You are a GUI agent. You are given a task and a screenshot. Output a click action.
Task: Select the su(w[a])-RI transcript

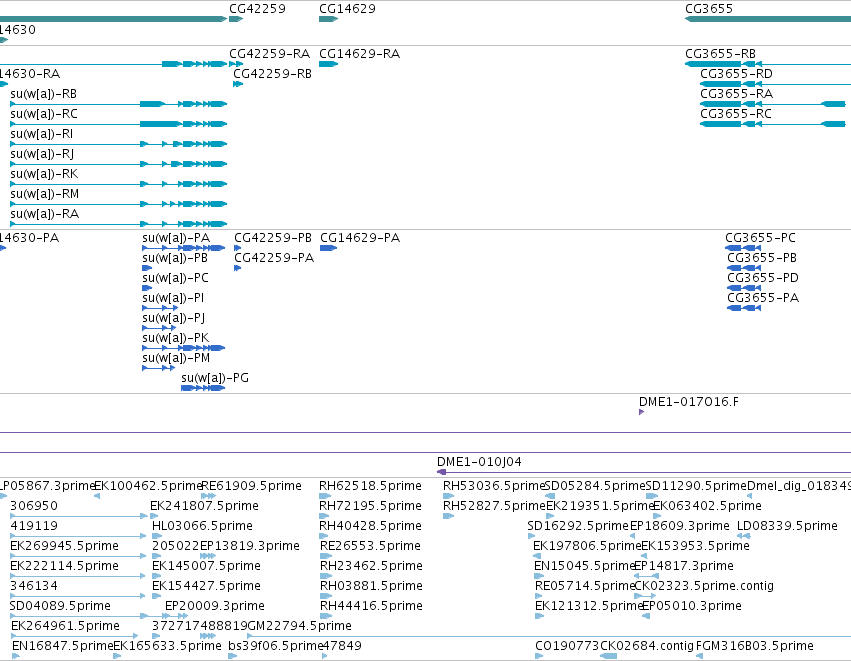[41, 134]
